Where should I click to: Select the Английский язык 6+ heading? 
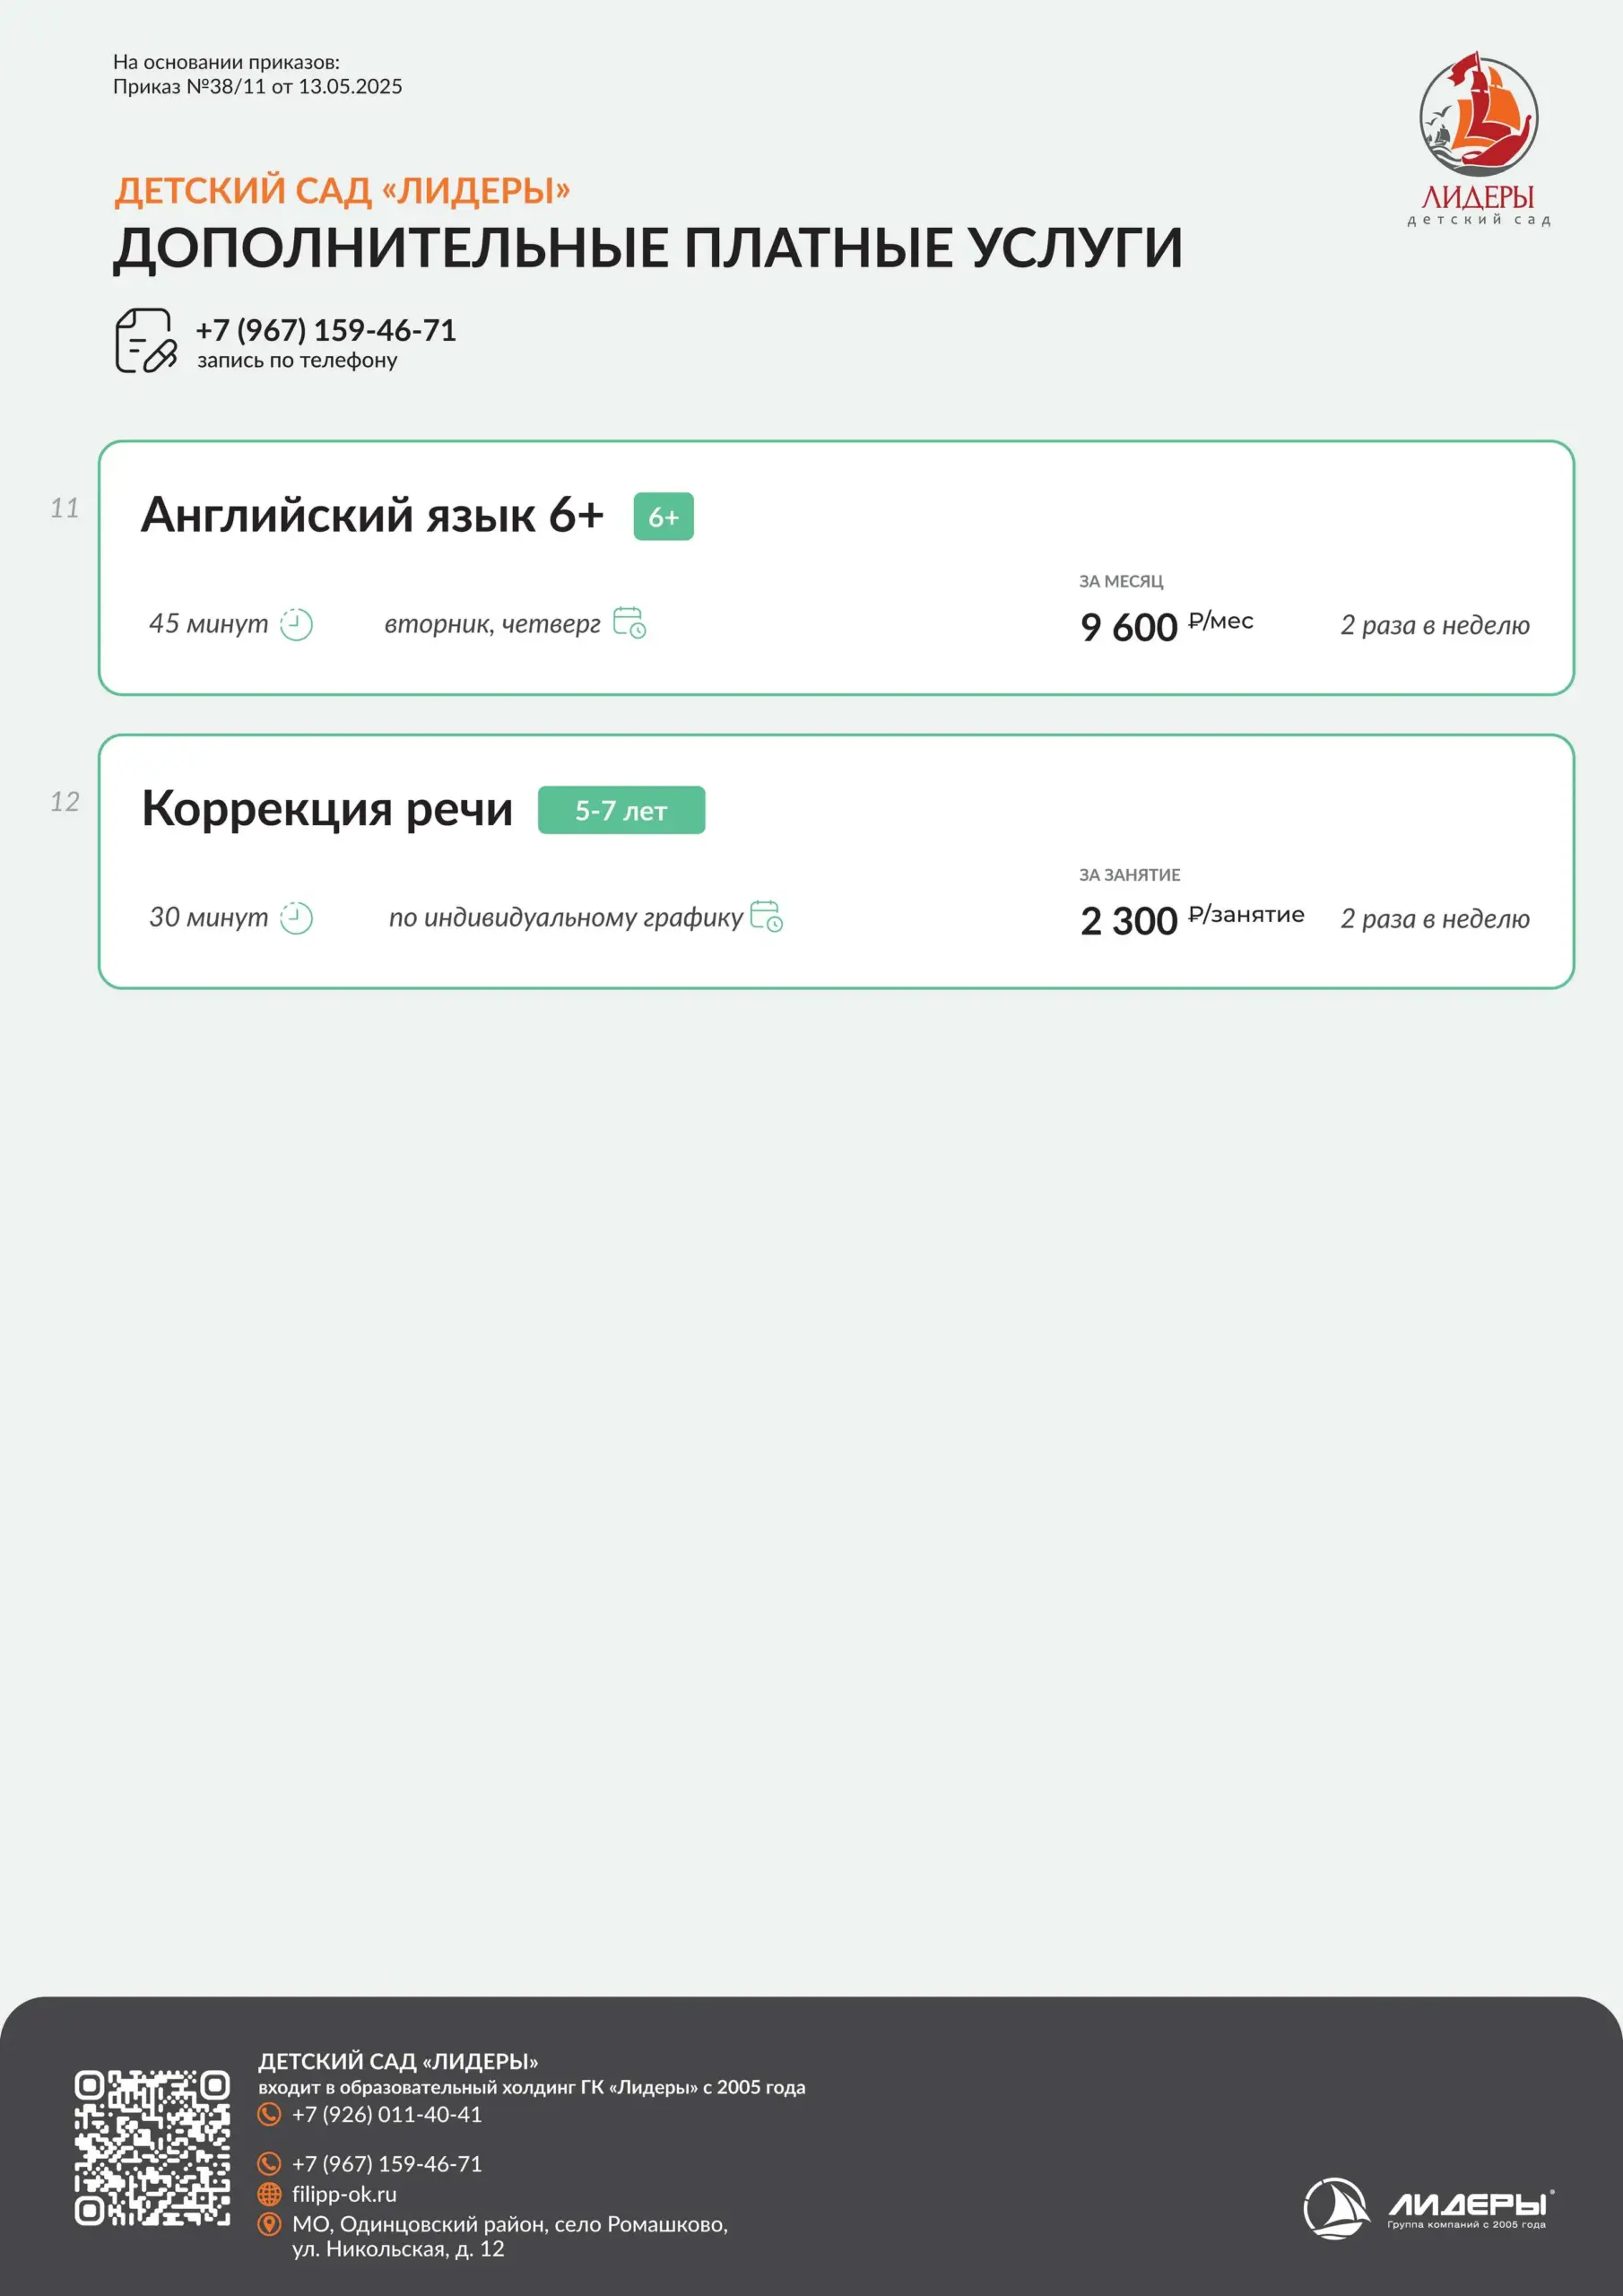point(372,515)
